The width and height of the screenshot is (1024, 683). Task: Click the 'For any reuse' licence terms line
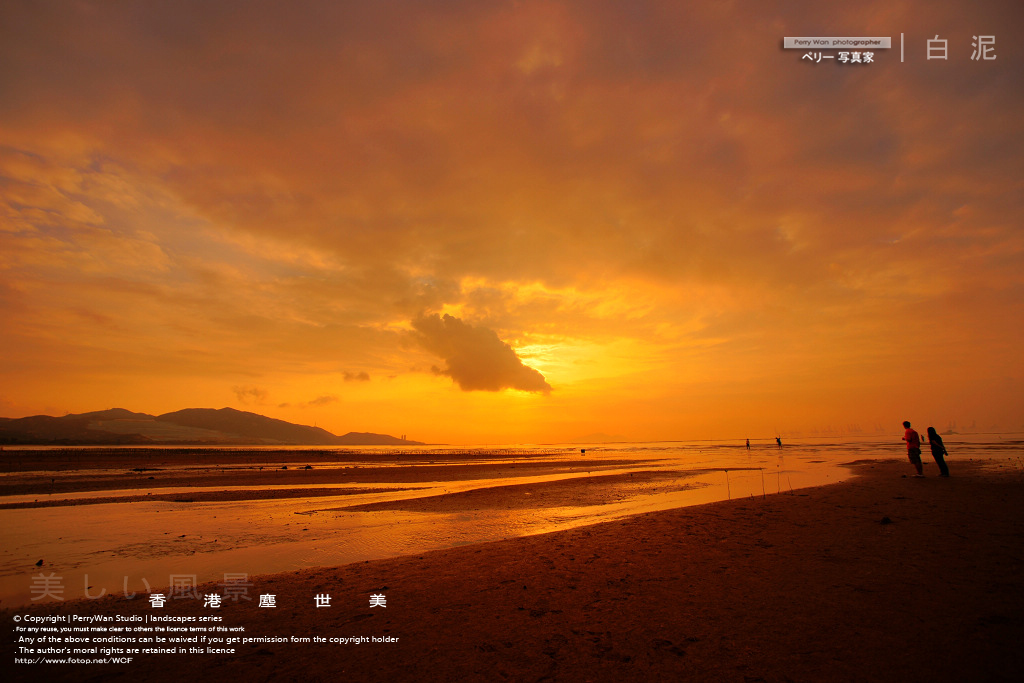pos(129,629)
